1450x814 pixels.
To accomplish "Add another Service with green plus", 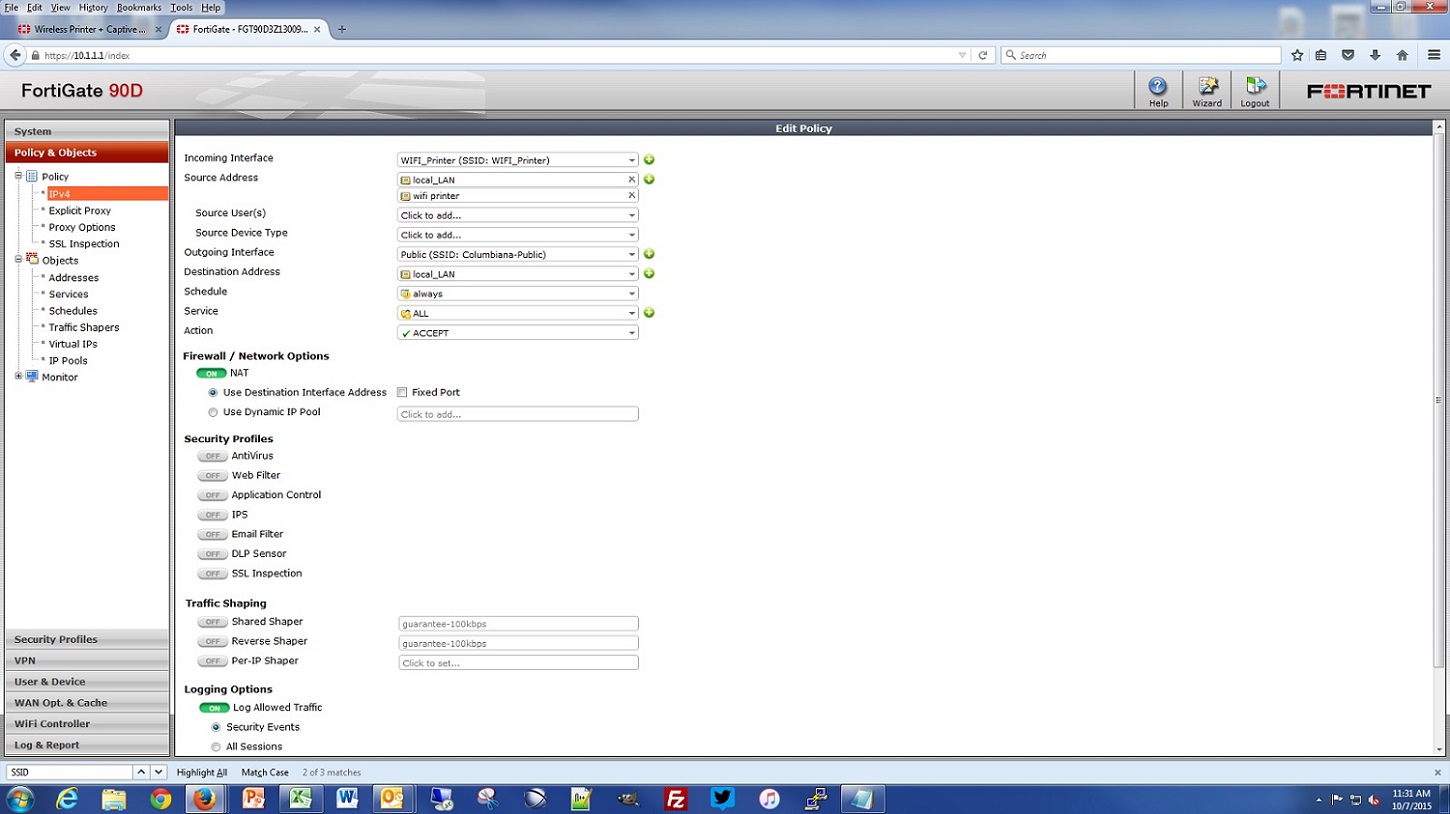I will click(x=649, y=313).
